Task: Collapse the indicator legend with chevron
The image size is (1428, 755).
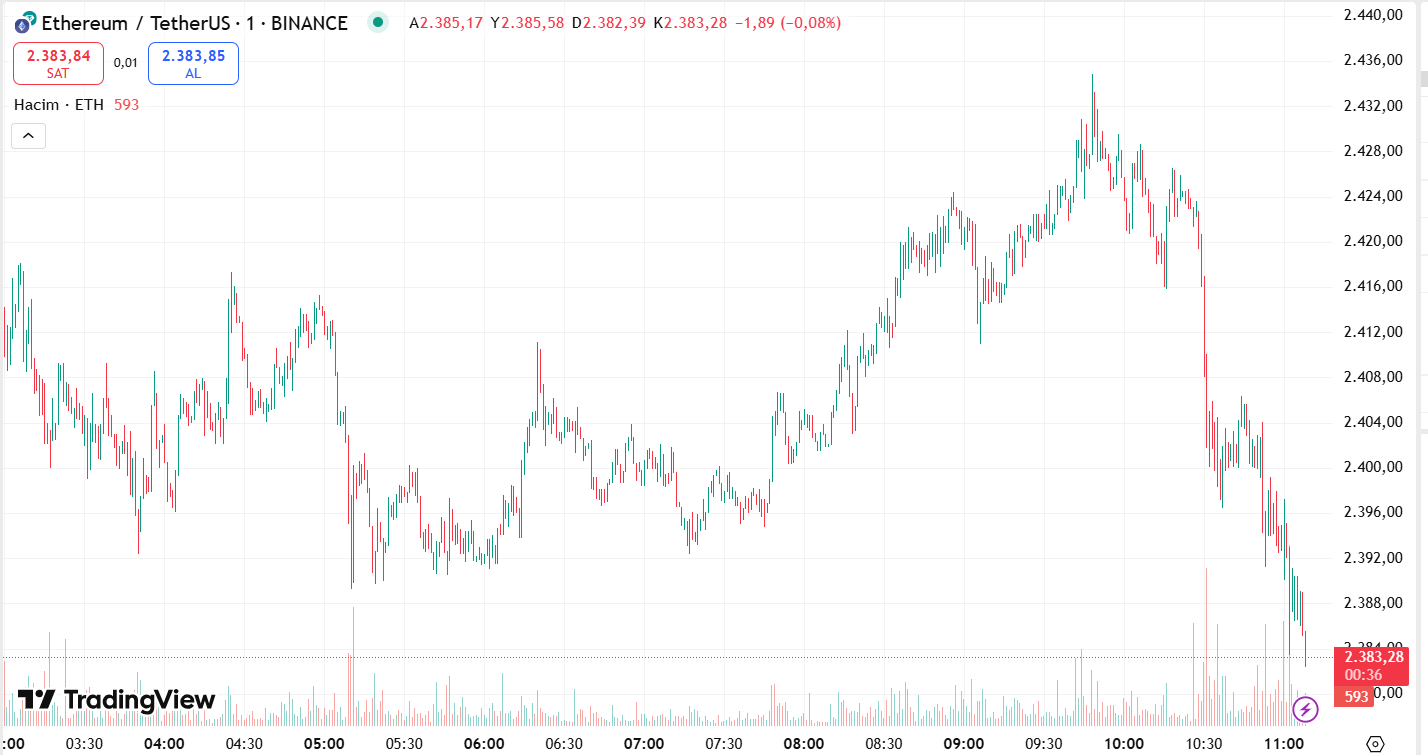Action: [28, 135]
